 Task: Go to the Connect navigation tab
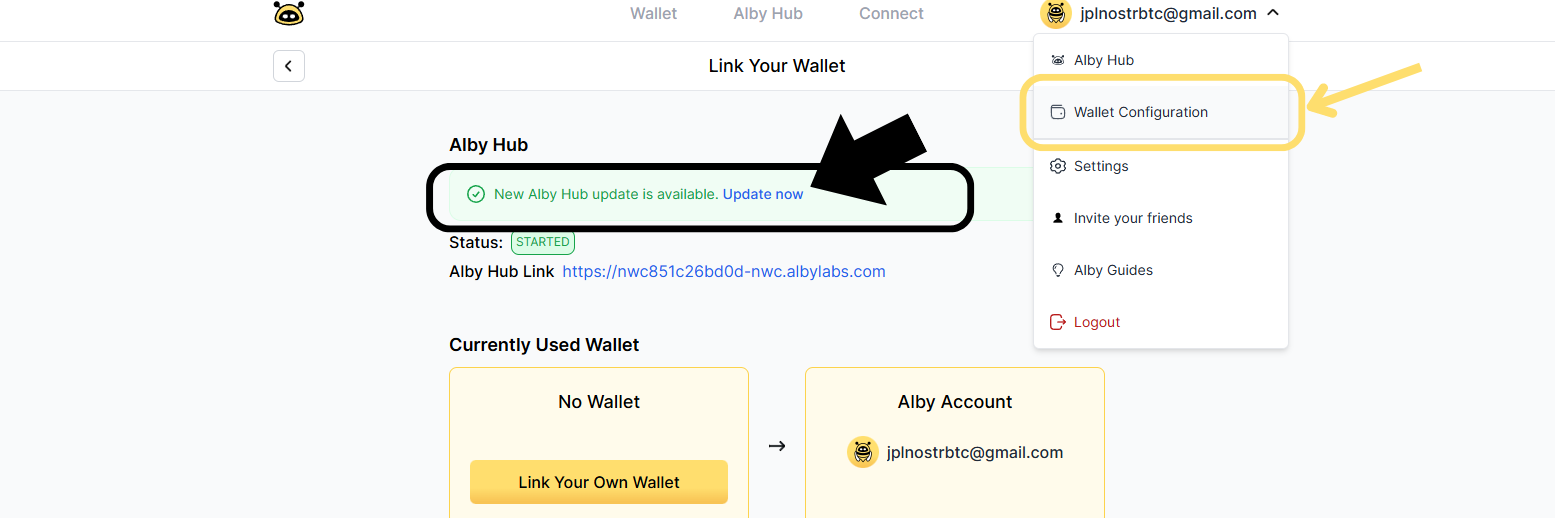[x=891, y=14]
